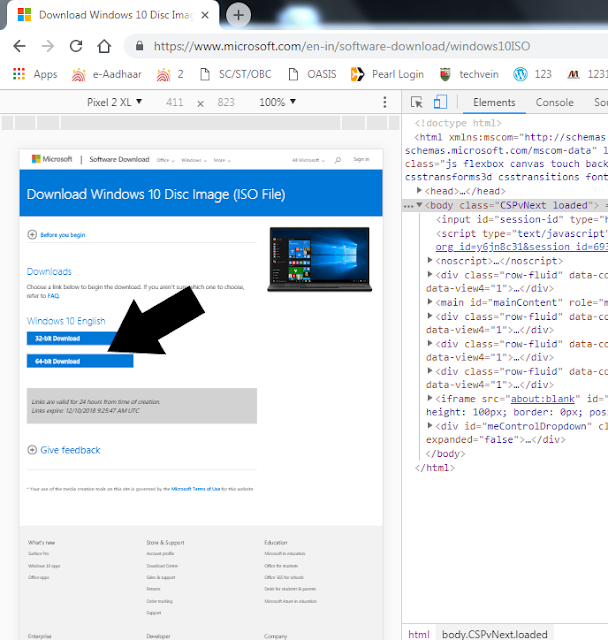Image resolution: width=608 pixels, height=640 pixels.
Task: Click the Microsoft logo
Action: pyautogui.click(x=52, y=159)
